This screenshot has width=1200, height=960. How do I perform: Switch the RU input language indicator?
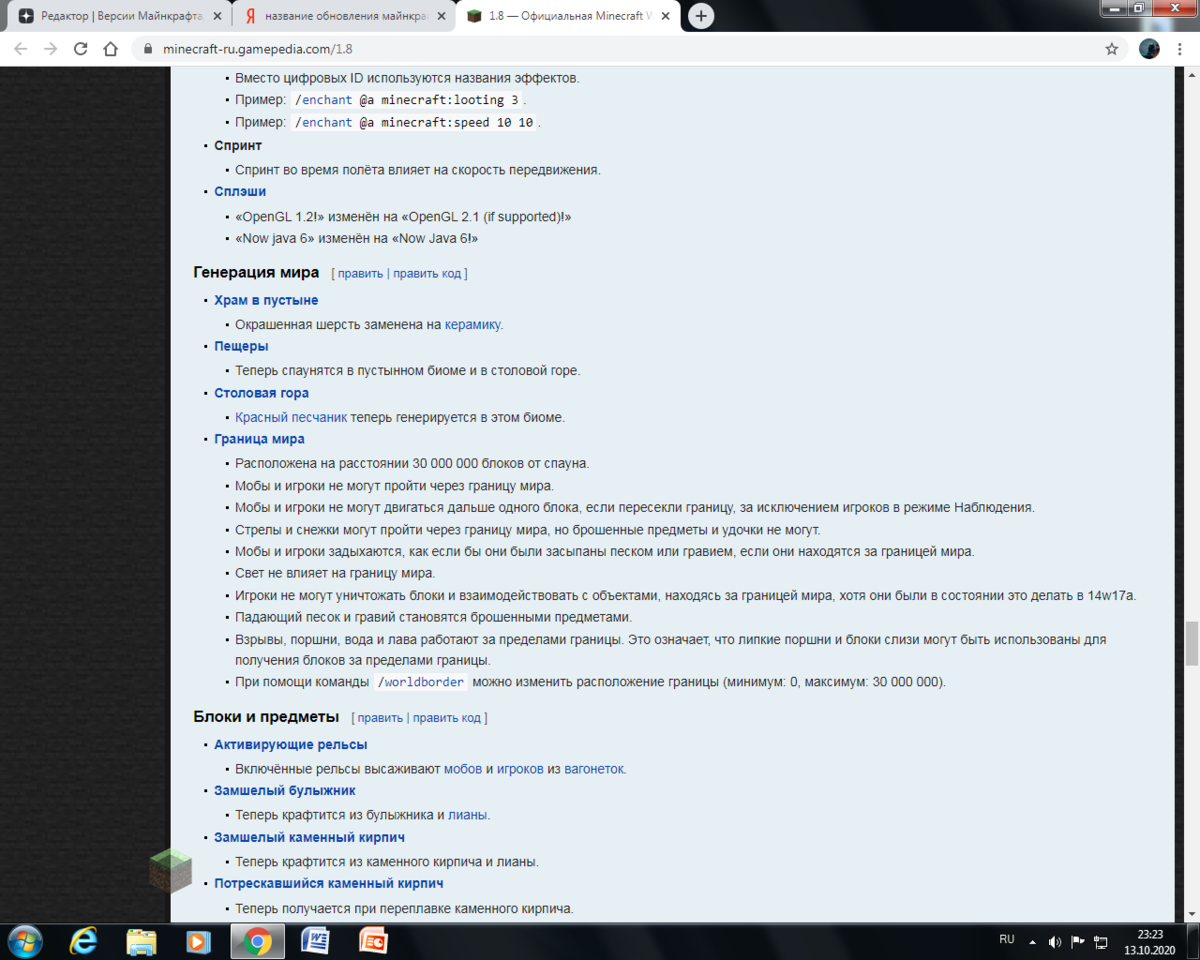click(x=1007, y=940)
